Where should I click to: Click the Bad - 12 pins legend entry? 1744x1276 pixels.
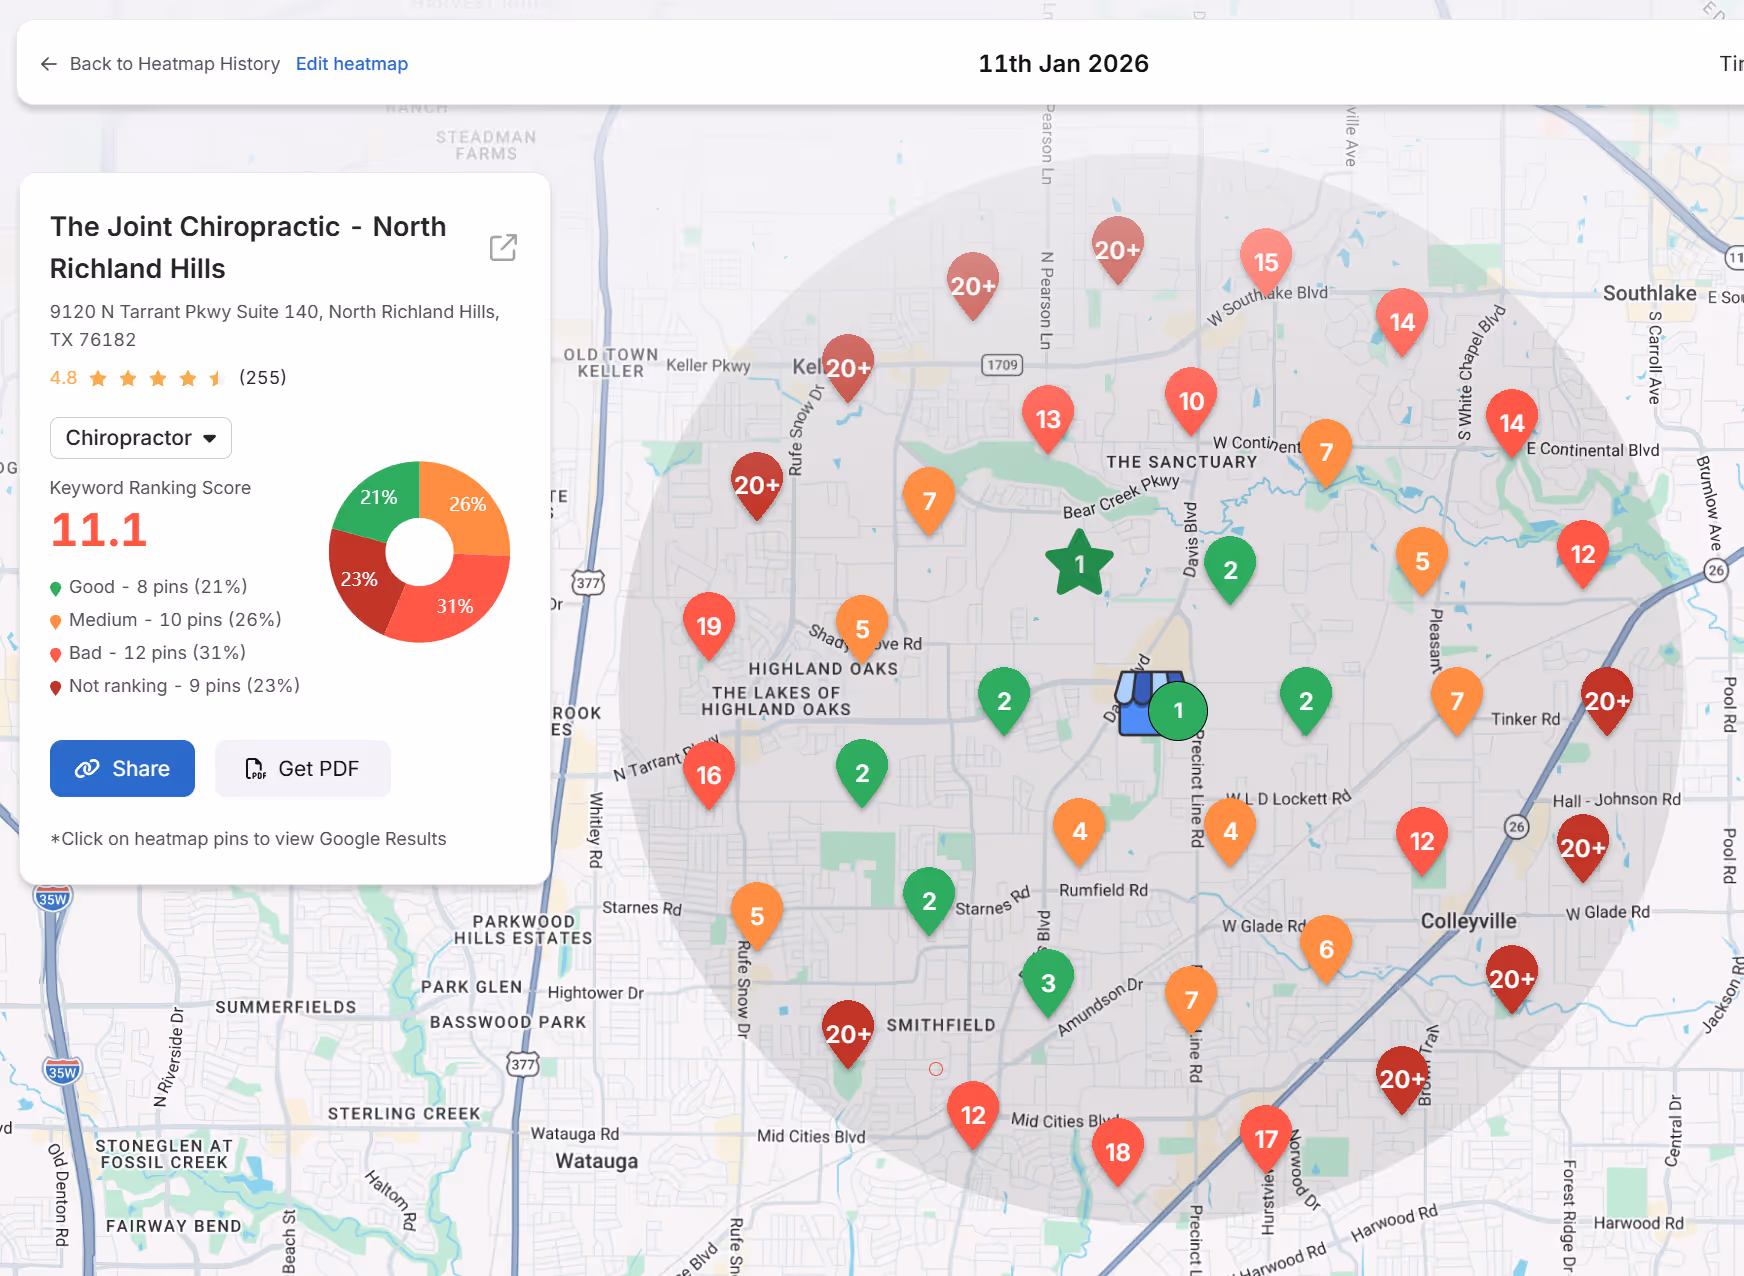point(147,653)
